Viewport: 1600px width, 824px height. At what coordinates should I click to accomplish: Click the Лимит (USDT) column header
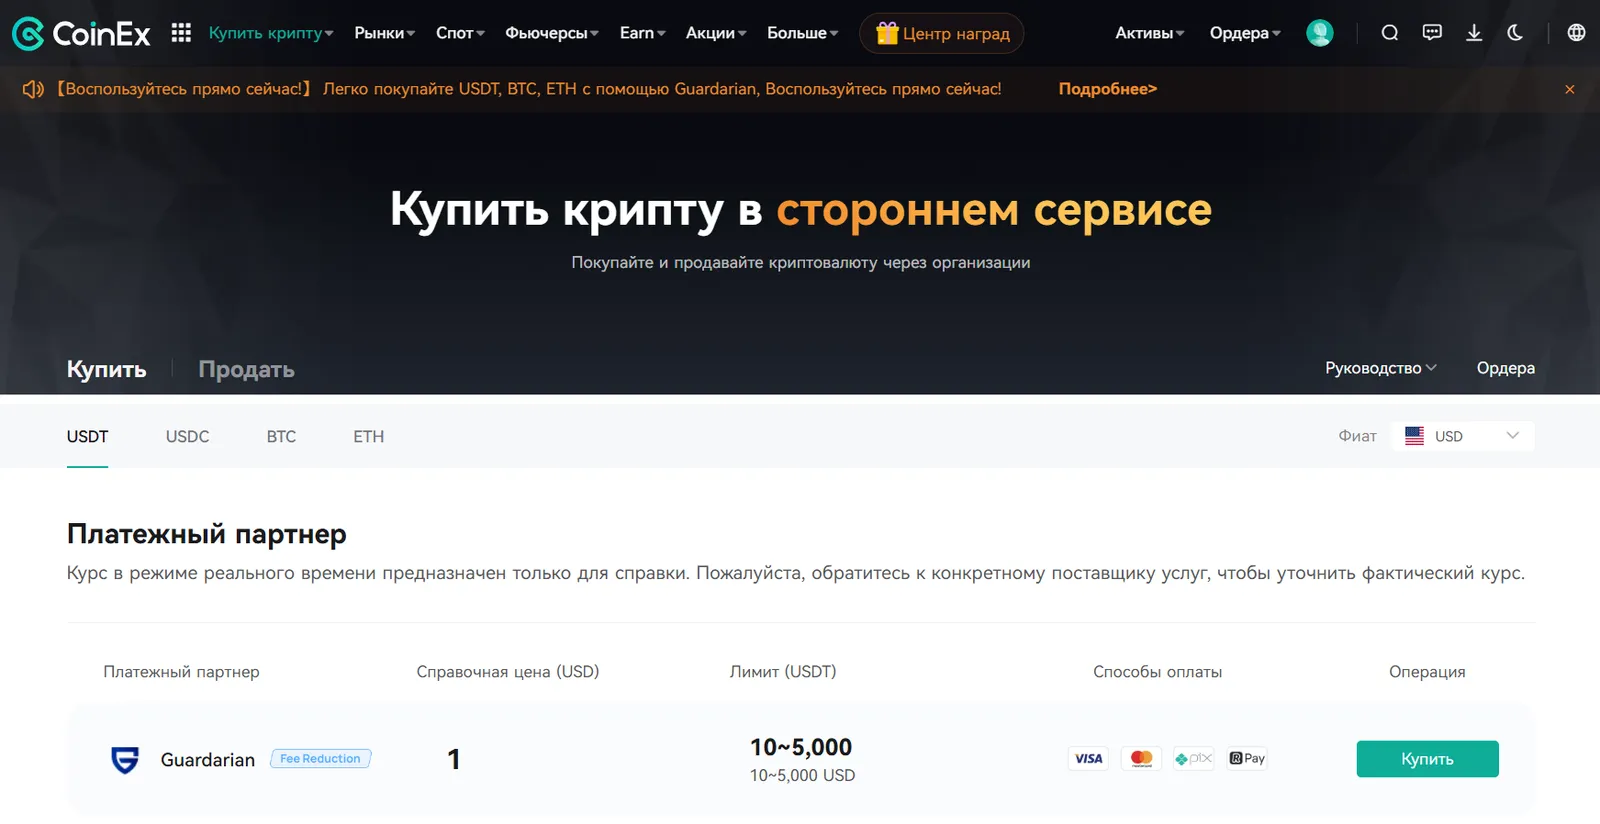pos(783,672)
